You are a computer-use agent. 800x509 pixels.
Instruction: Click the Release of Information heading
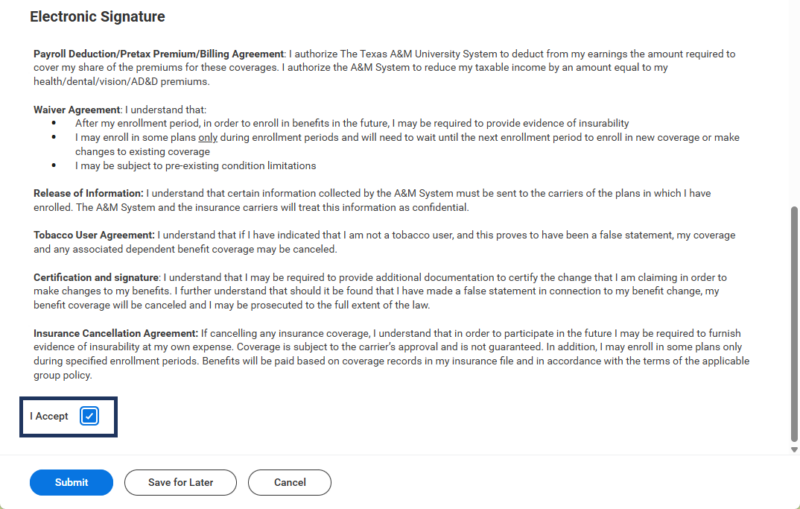point(88,193)
